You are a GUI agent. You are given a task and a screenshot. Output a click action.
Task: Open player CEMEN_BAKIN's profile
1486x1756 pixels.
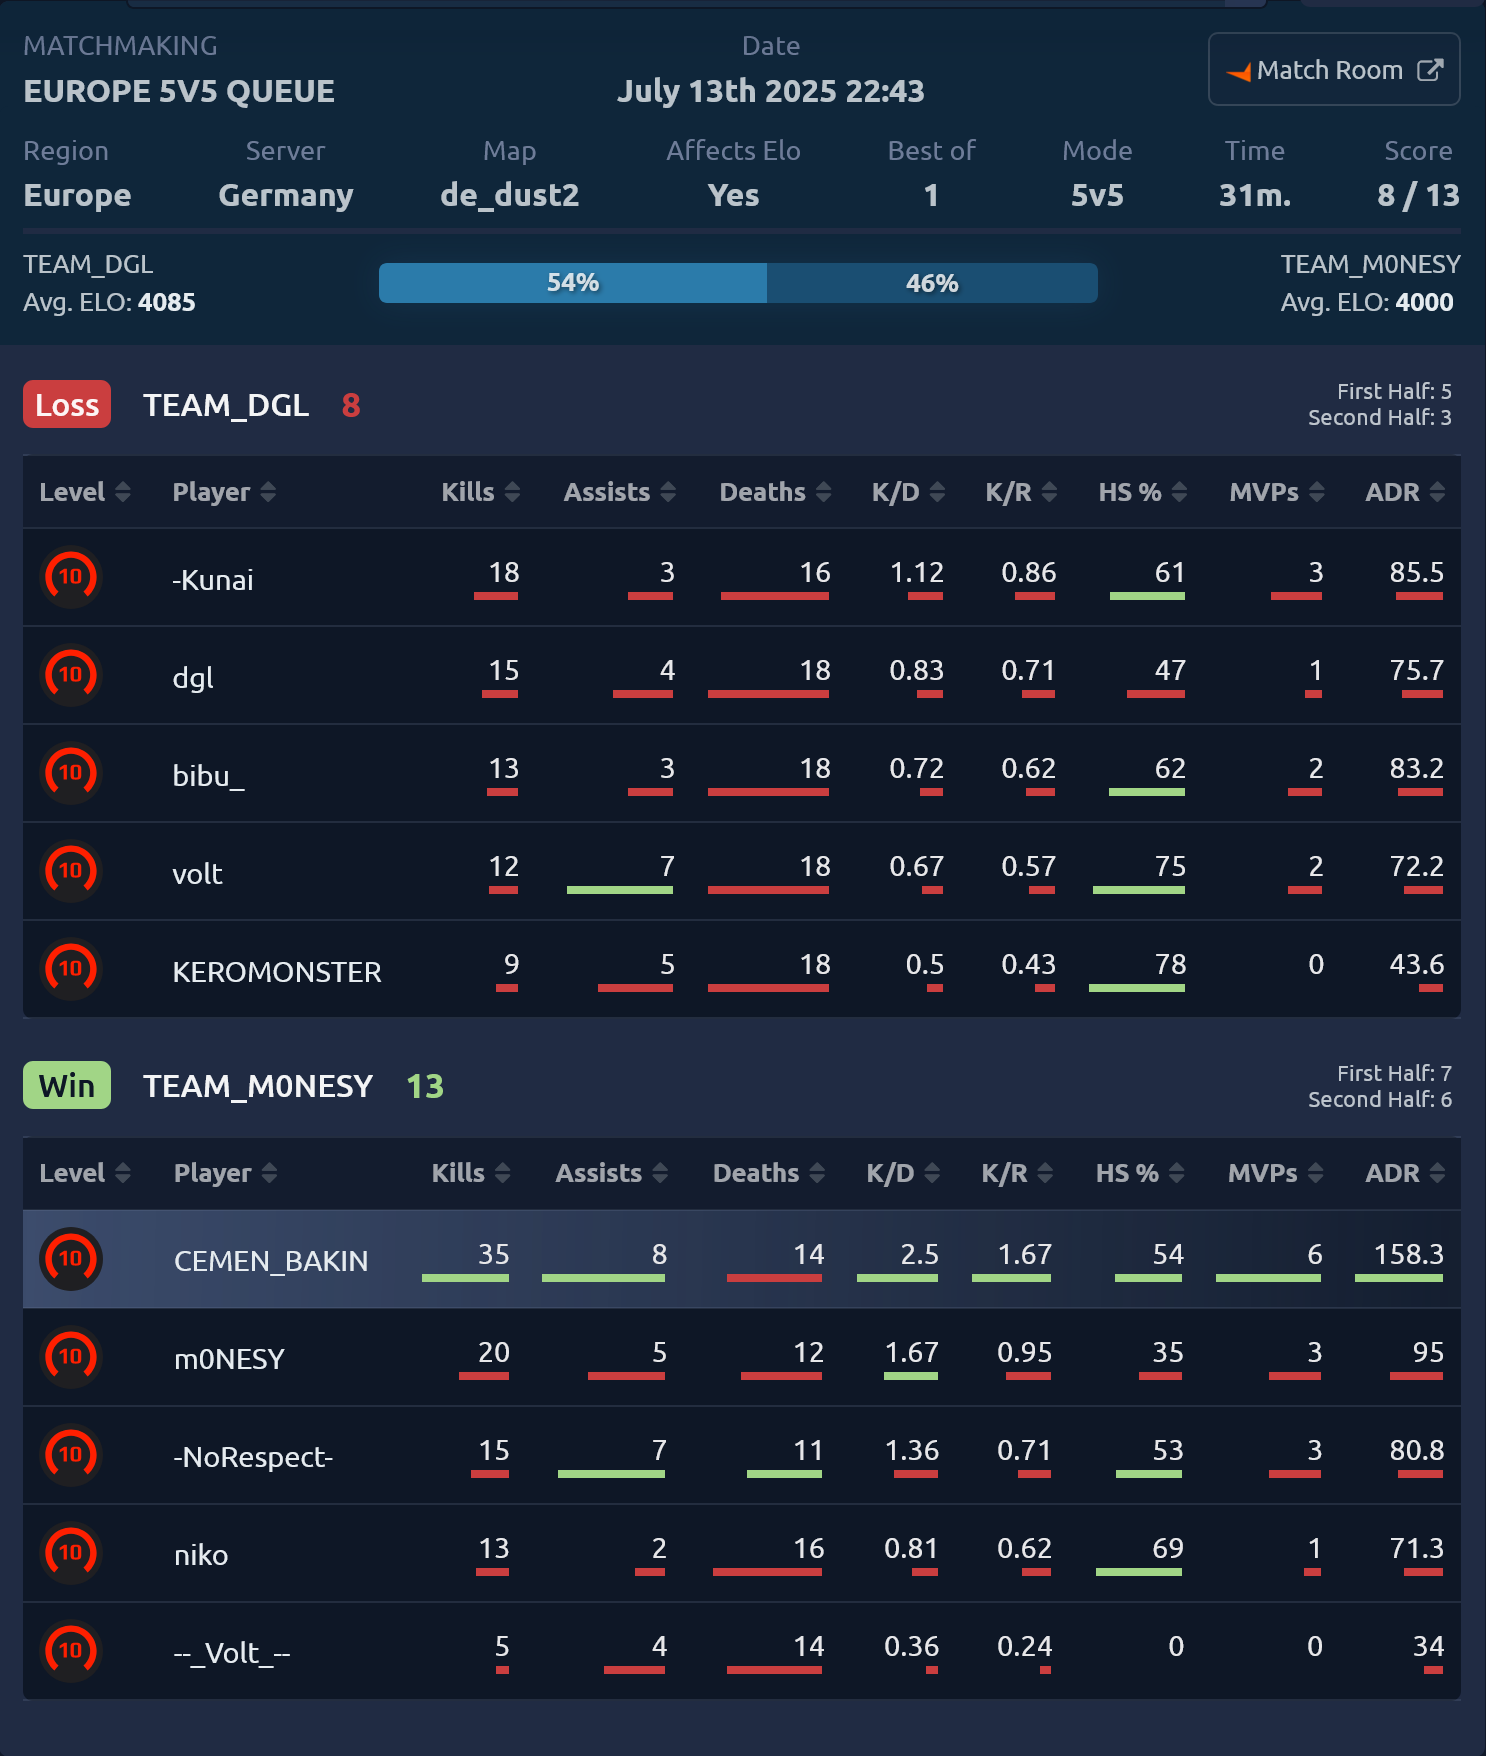(271, 1261)
